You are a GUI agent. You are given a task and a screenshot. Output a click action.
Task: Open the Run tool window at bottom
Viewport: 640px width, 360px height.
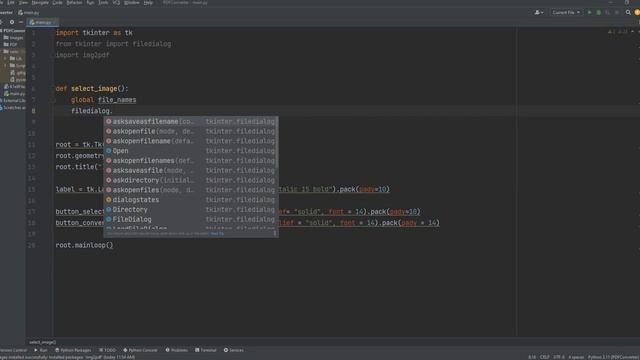(x=41, y=350)
